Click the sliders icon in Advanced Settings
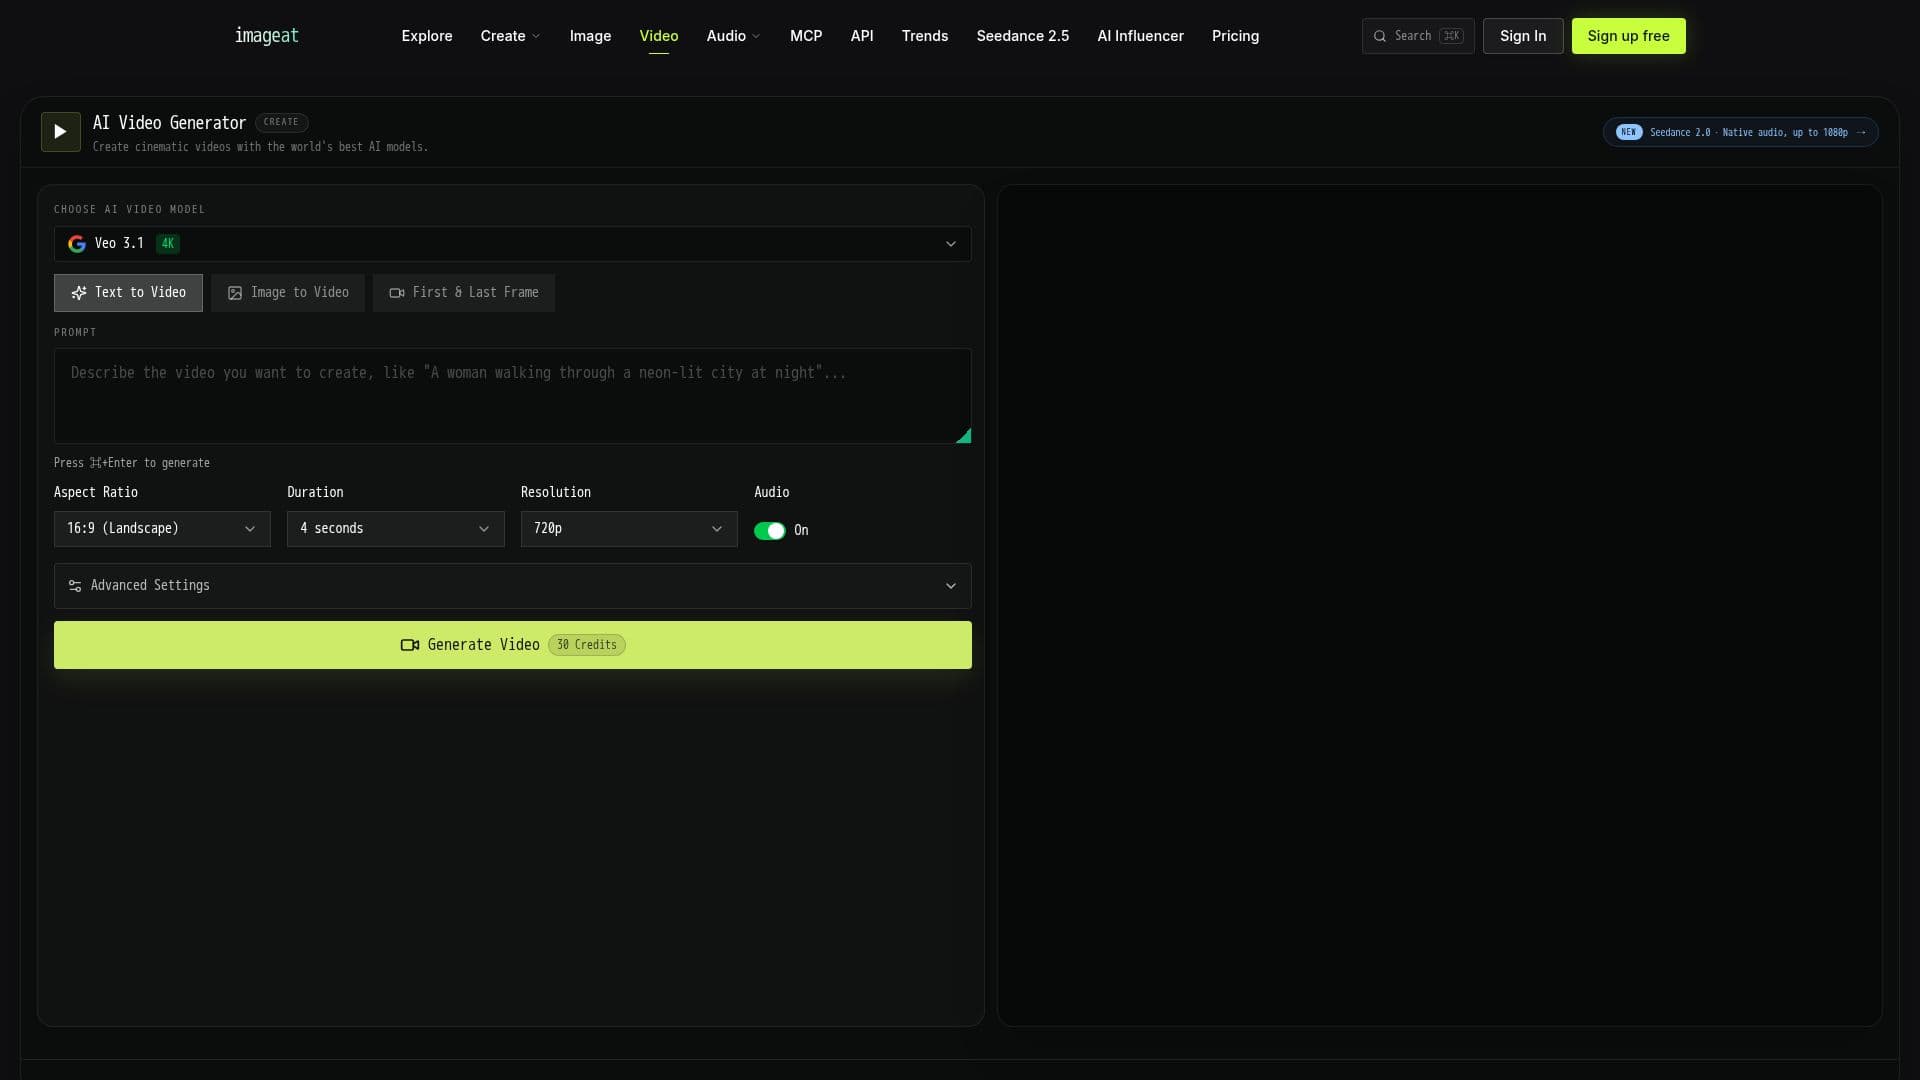1920x1080 pixels. click(x=75, y=586)
